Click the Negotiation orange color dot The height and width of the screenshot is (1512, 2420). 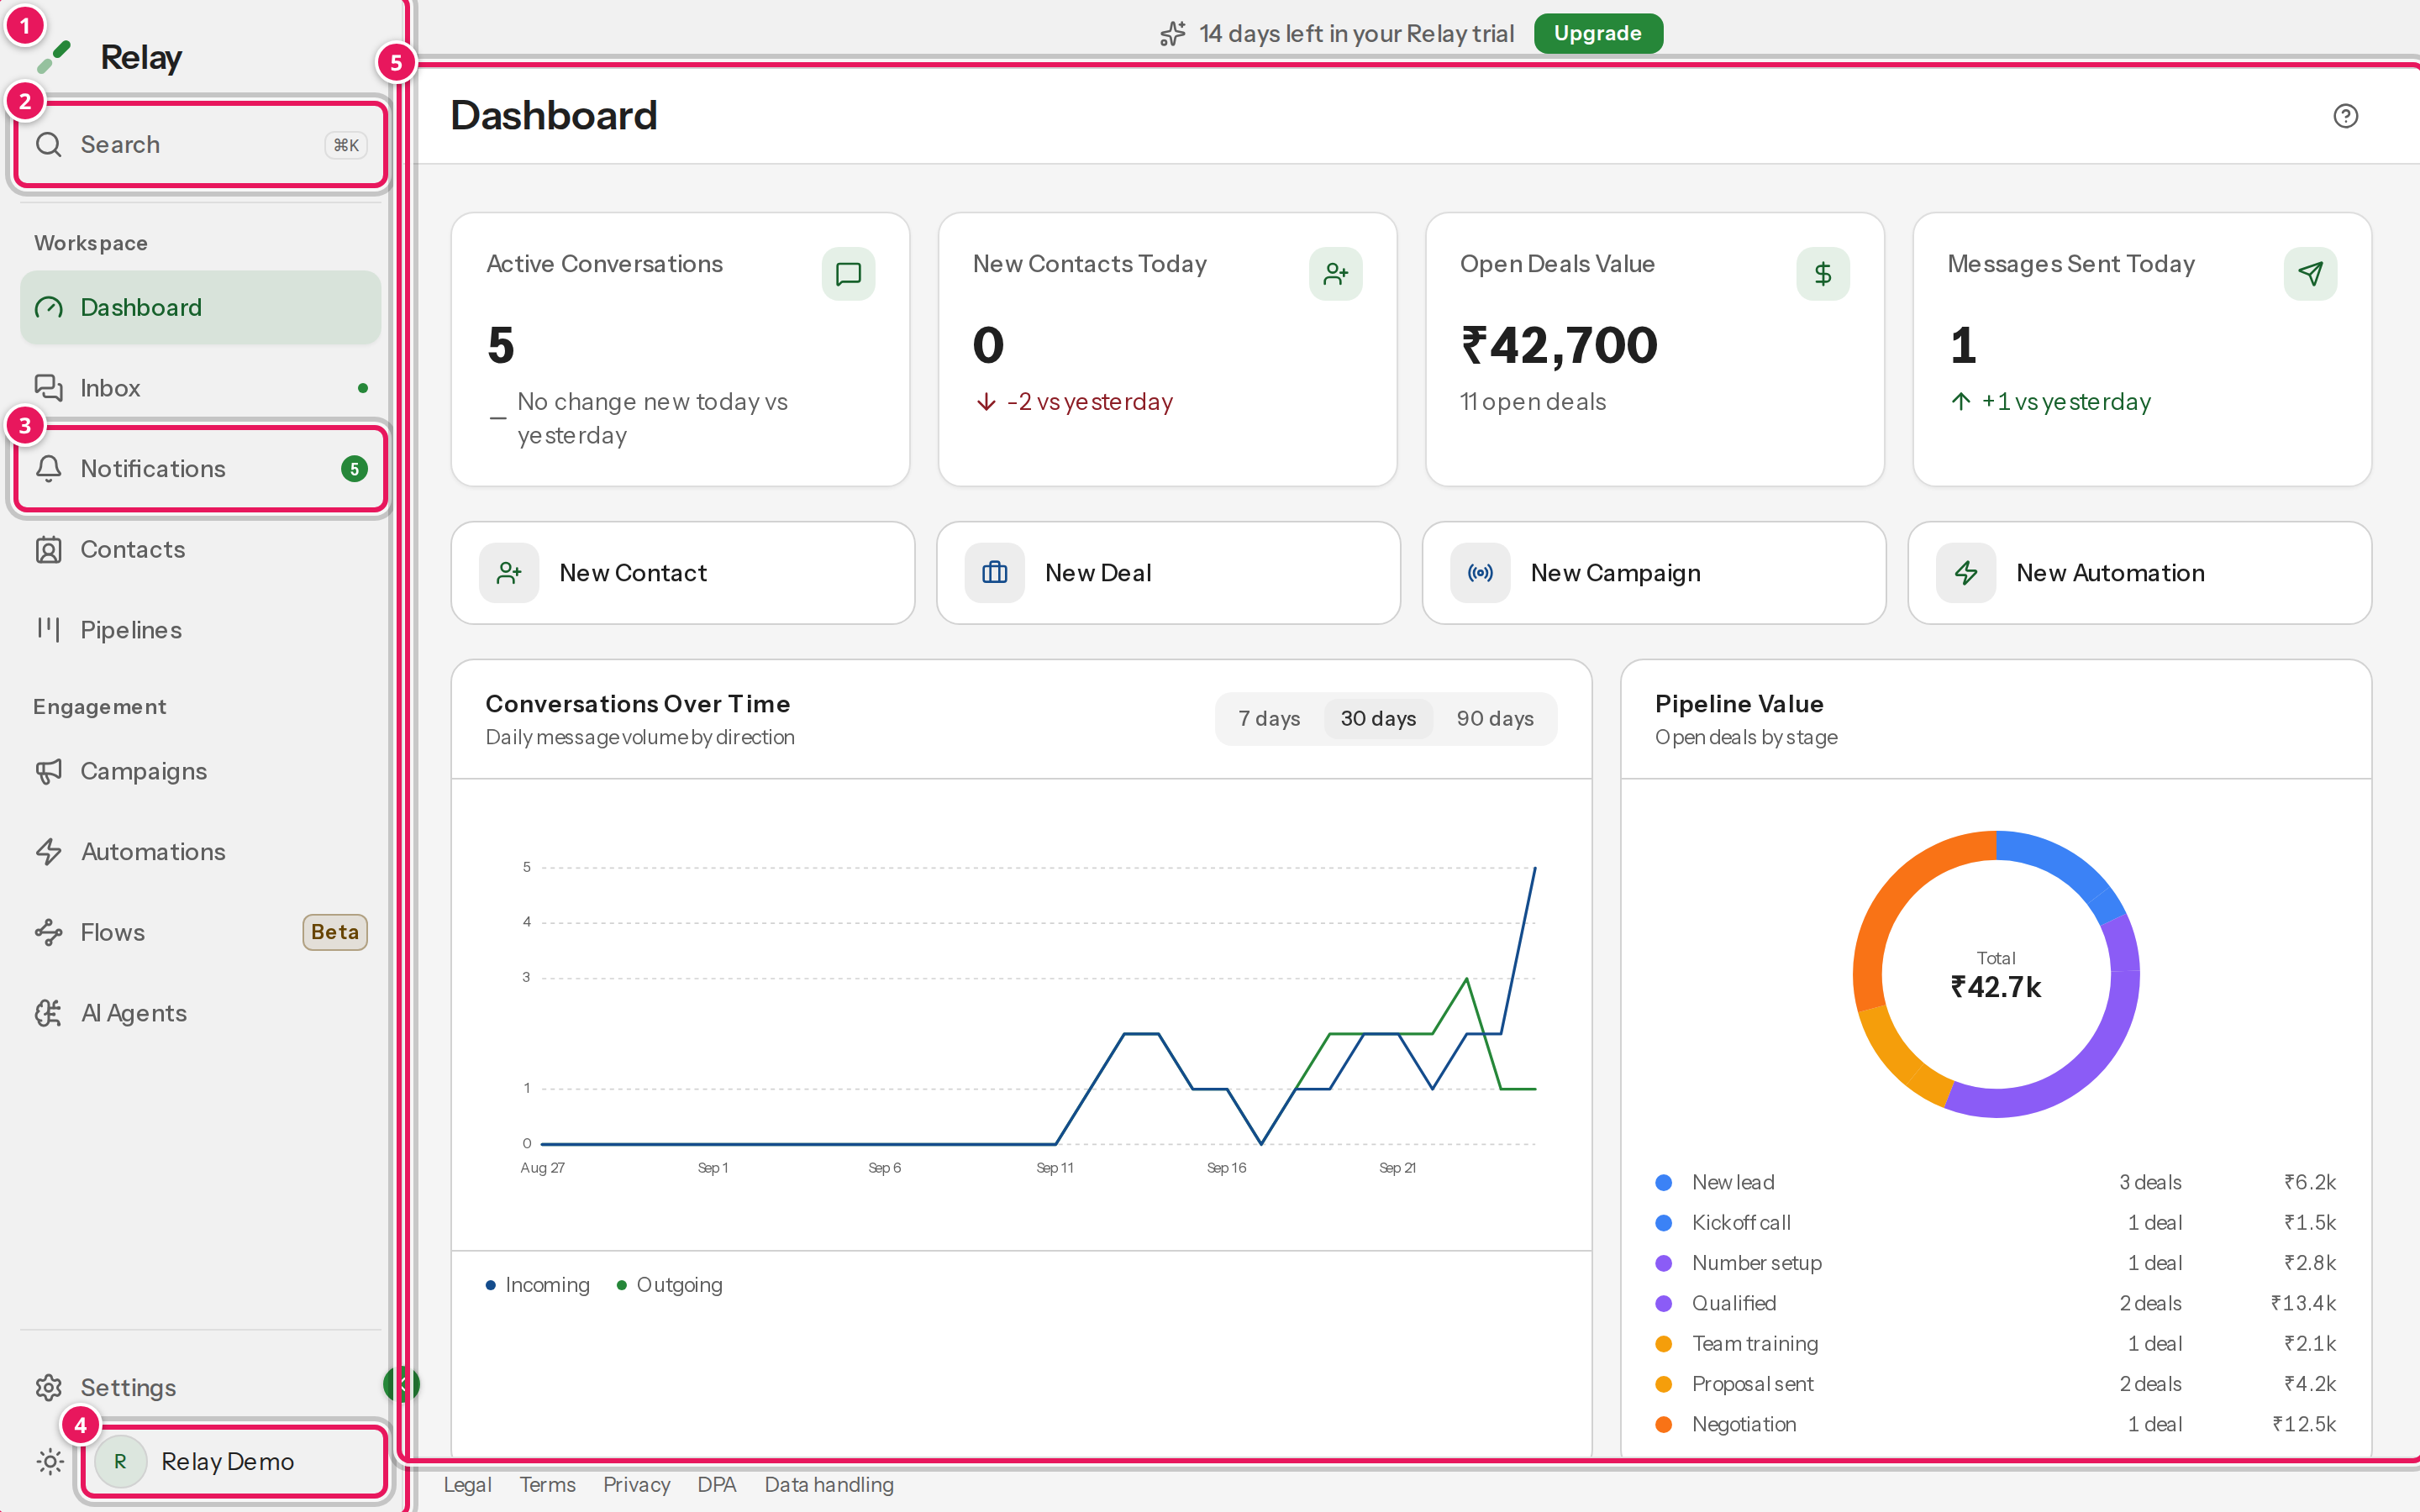(1664, 1425)
